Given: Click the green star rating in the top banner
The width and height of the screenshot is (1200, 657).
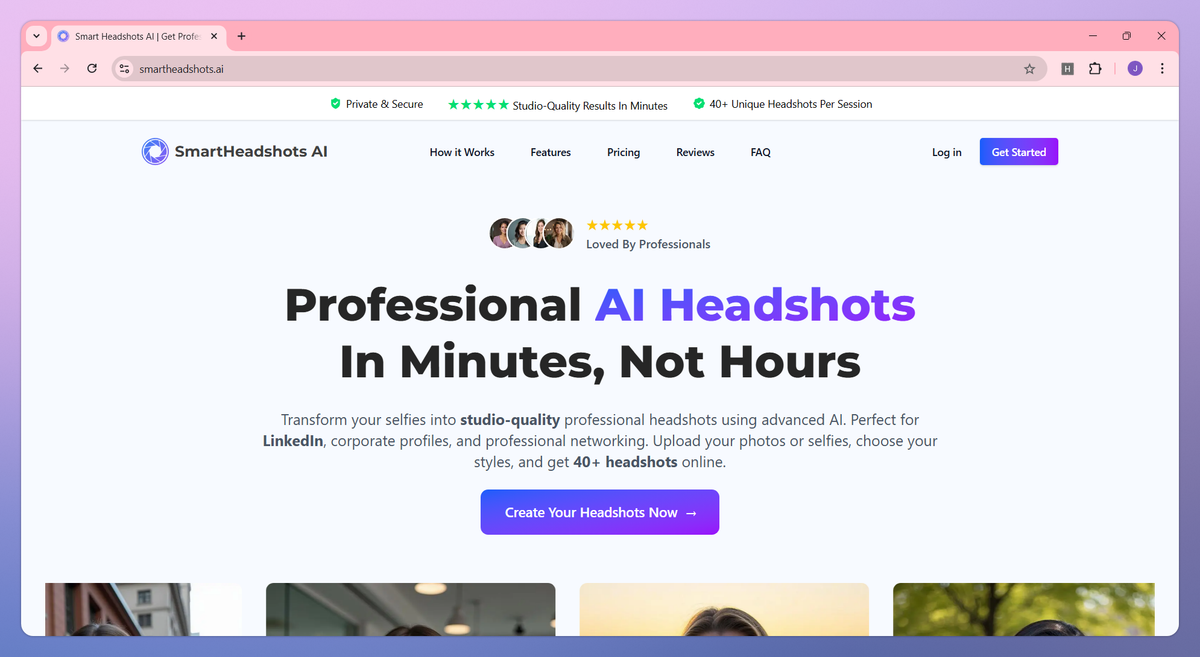Looking at the screenshot, I should (478, 104).
